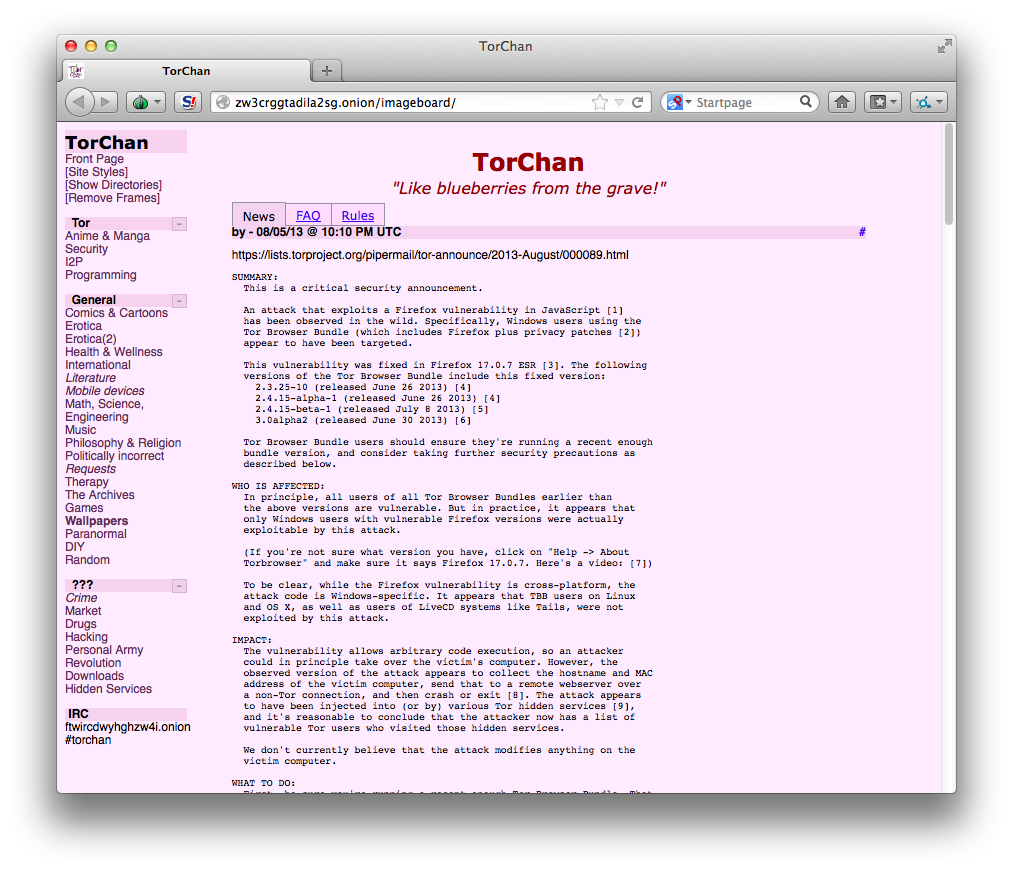The height and width of the screenshot is (872, 1013).
Task: Click the vertical page scrollbar
Action: (948, 174)
